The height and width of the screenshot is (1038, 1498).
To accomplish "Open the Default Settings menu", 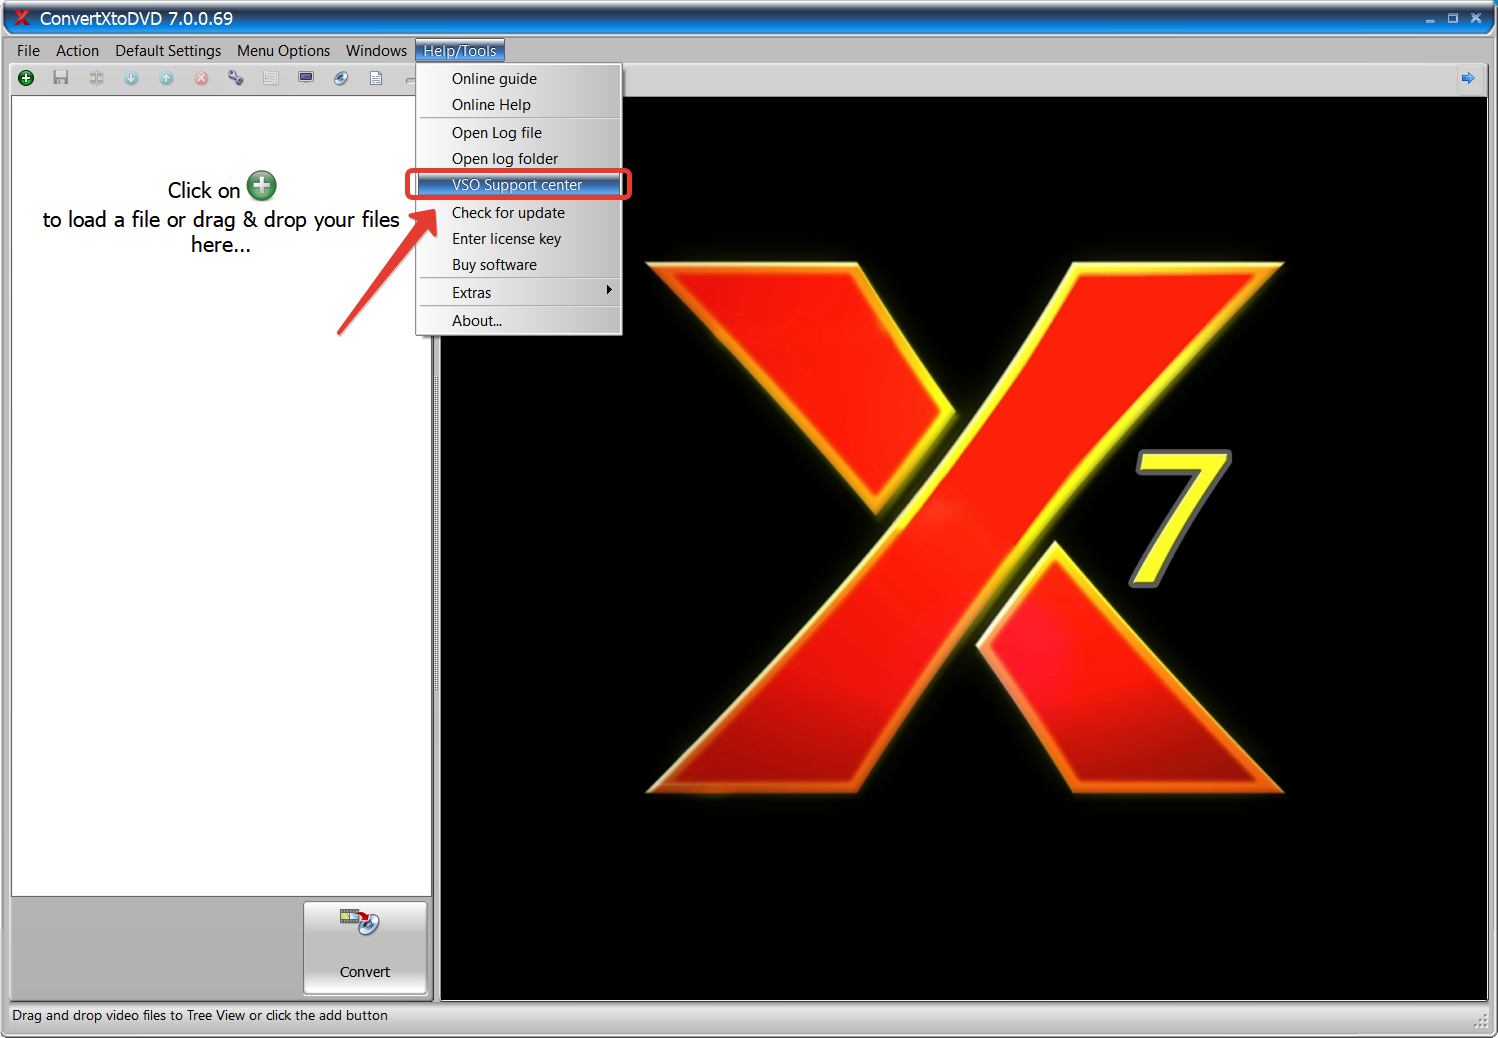I will [x=168, y=51].
